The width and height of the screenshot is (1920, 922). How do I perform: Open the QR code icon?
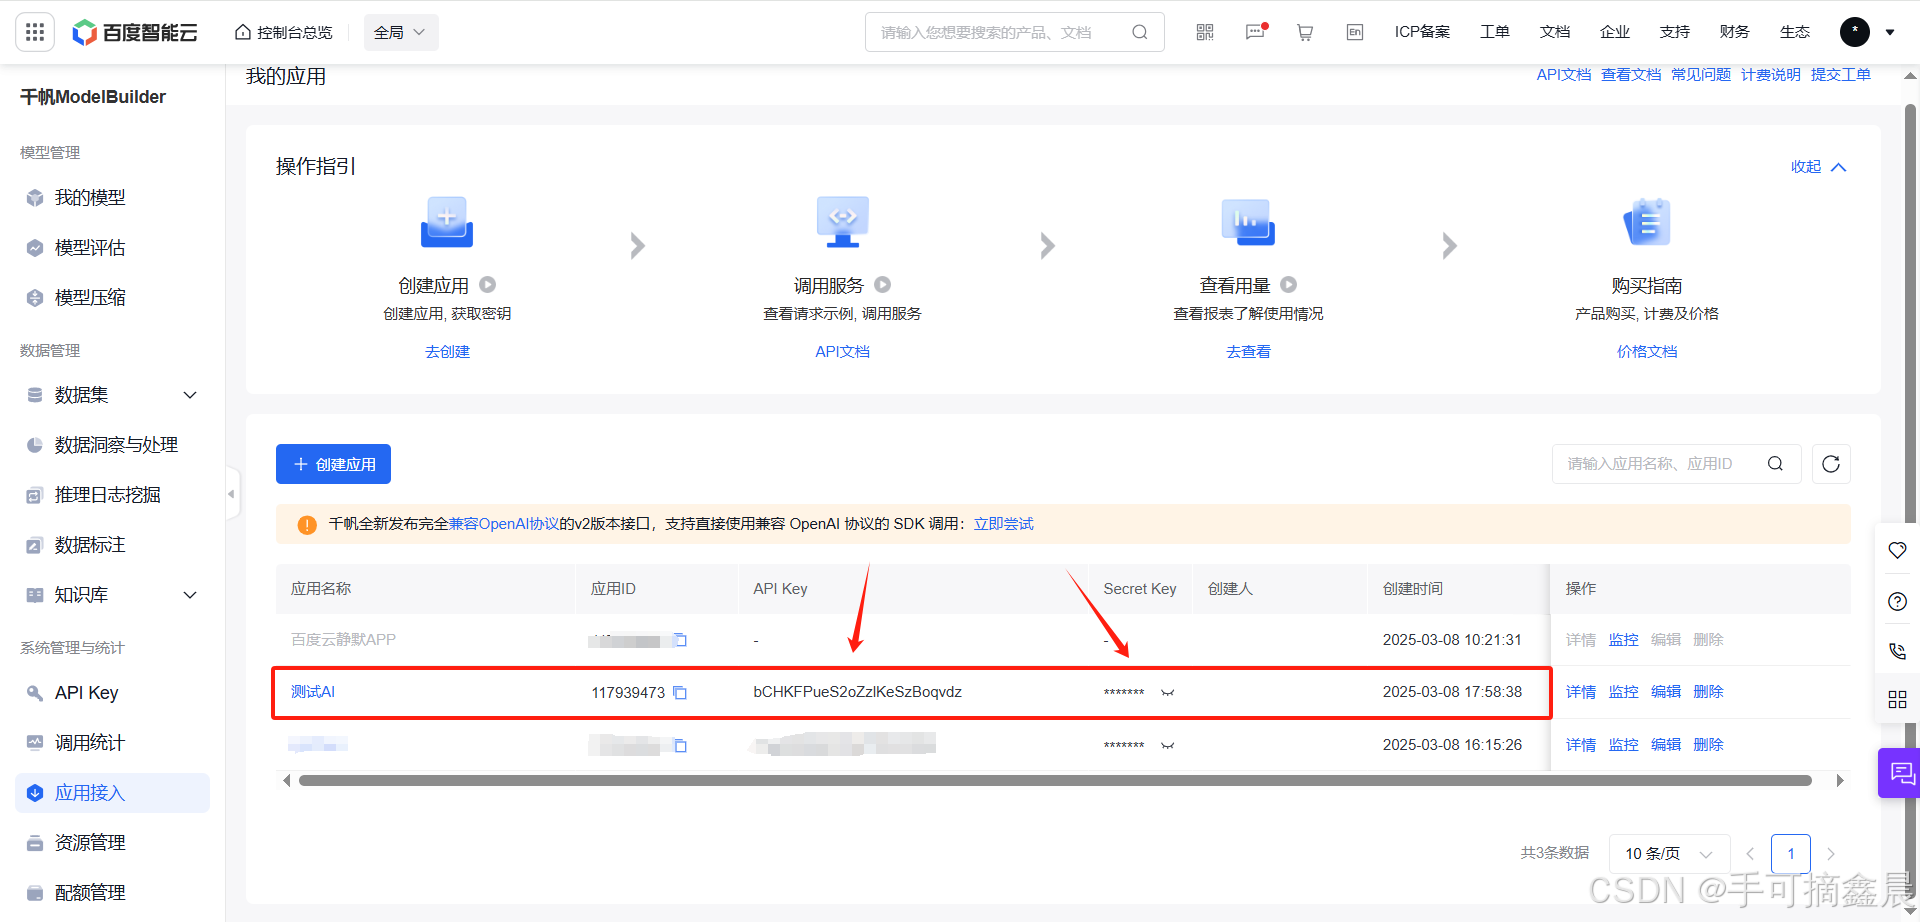pyautogui.click(x=1205, y=32)
